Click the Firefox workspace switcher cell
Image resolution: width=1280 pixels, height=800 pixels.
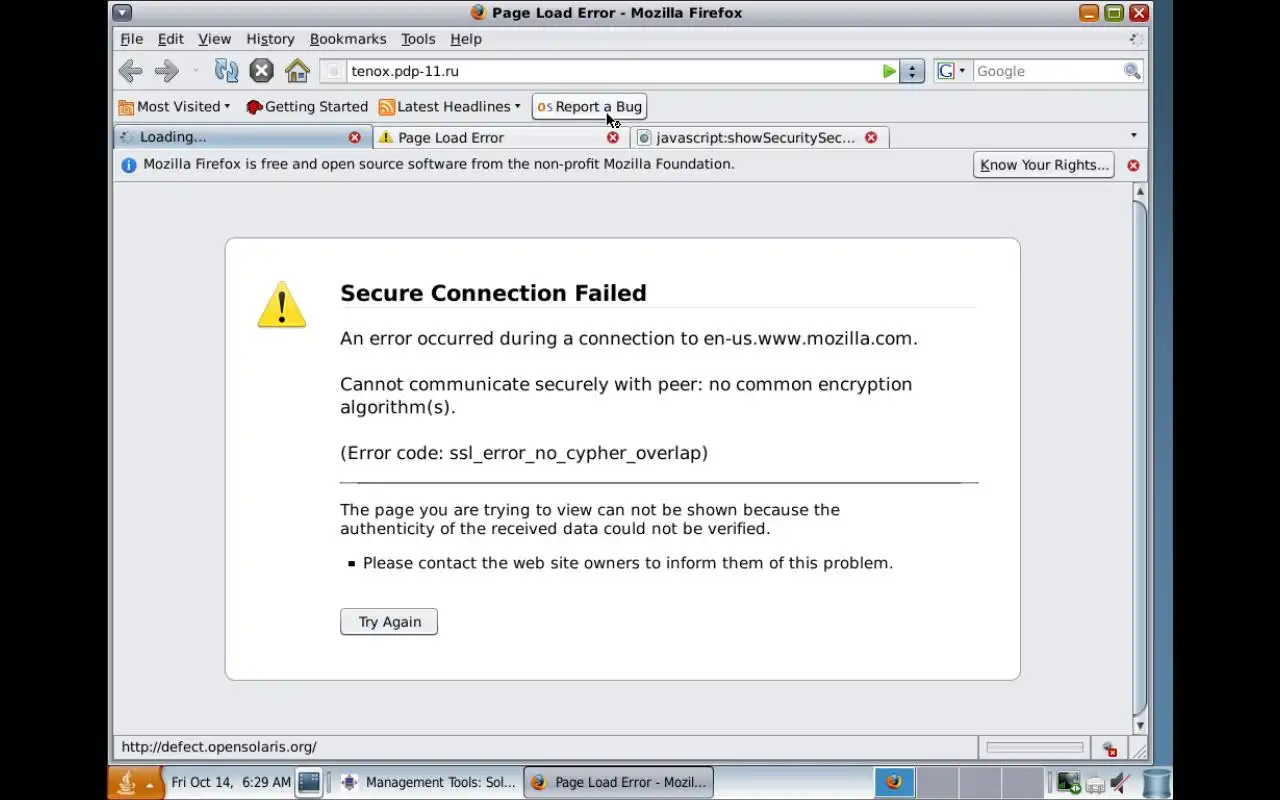click(x=894, y=783)
